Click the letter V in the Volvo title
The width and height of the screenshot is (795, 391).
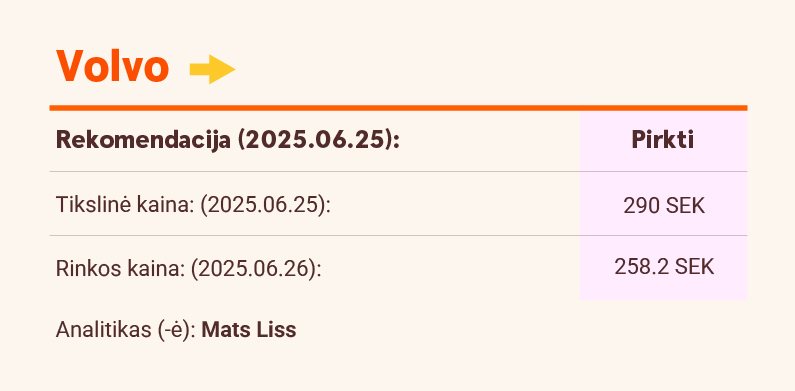click(69, 66)
